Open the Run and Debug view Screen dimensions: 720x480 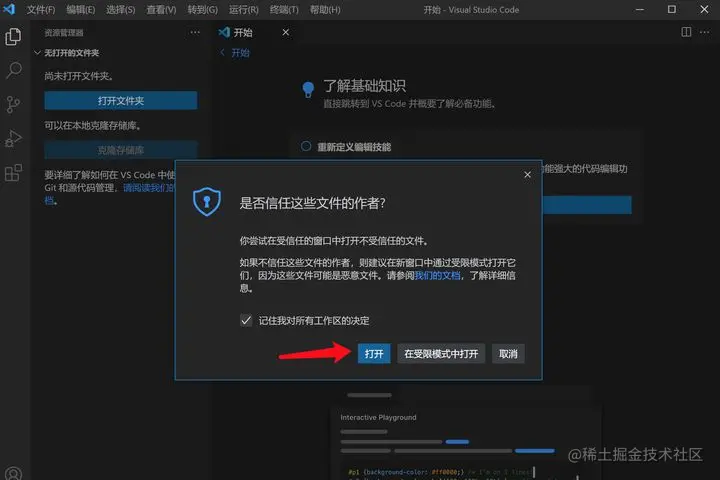click(x=13, y=138)
